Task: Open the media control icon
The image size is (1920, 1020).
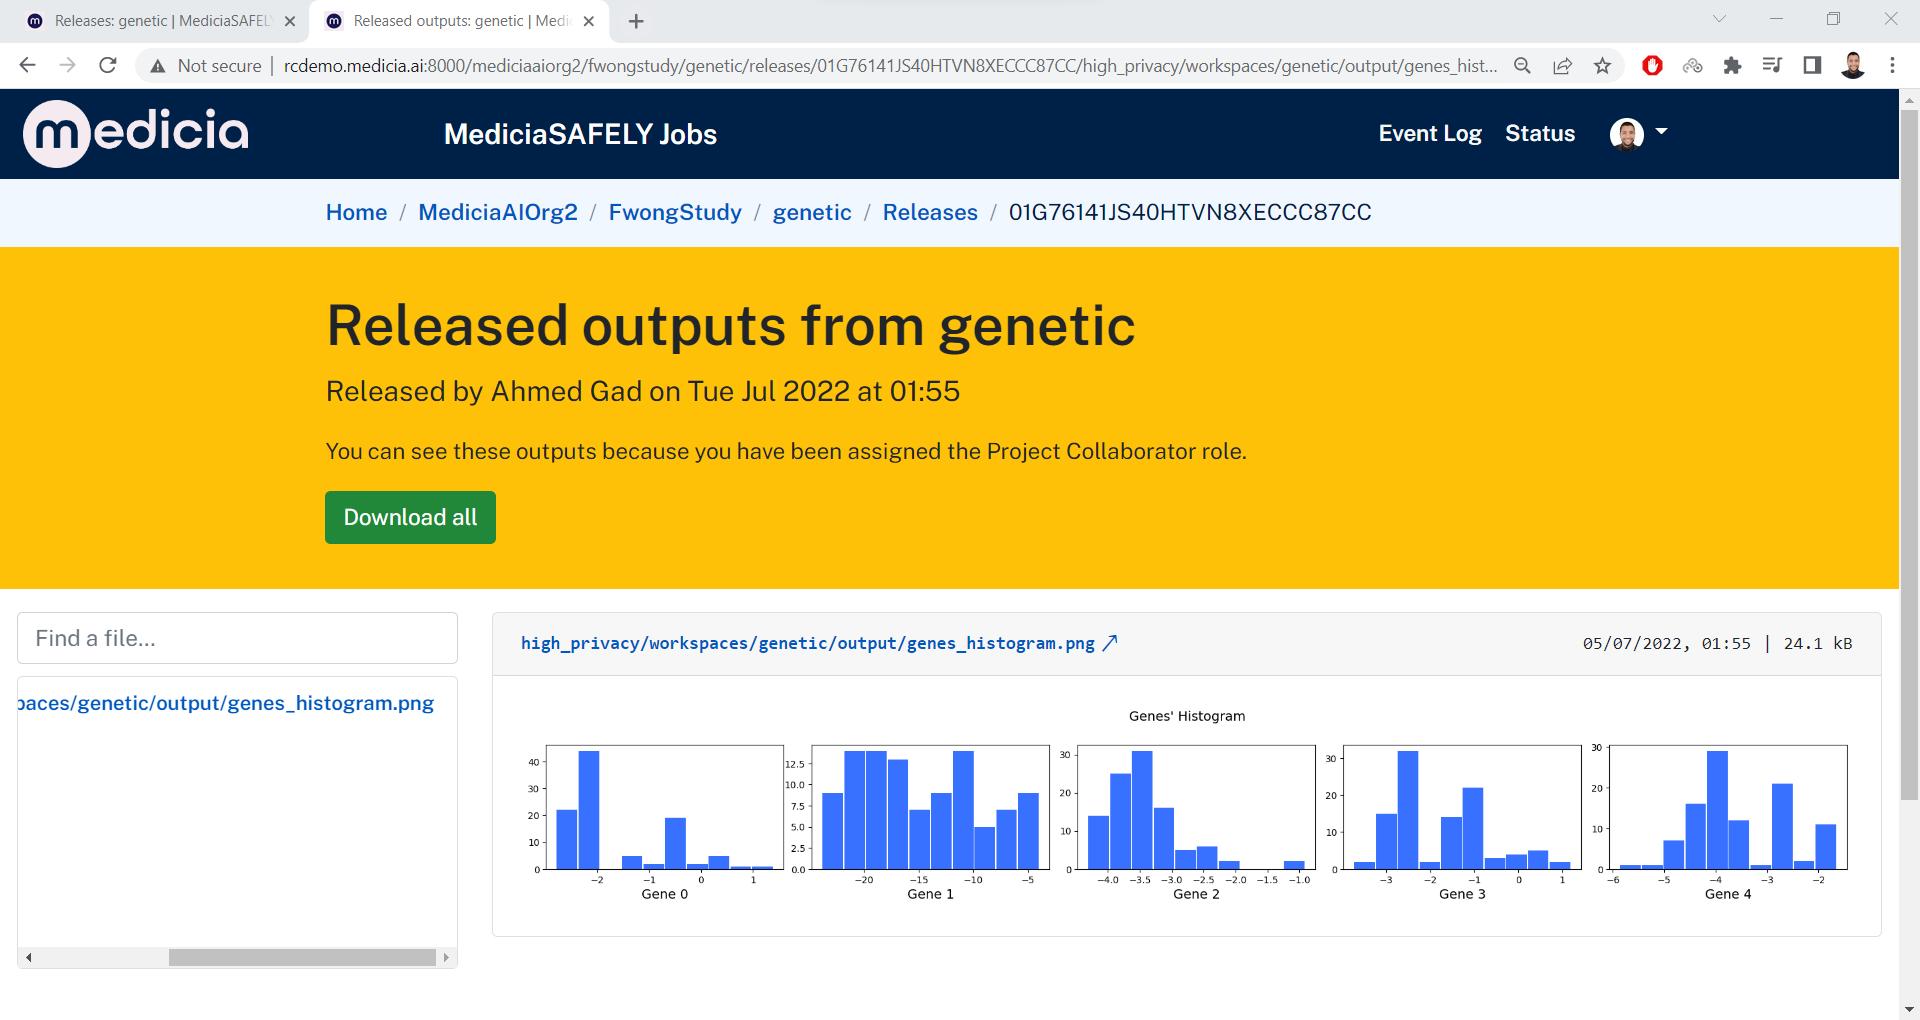Action: click(1772, 65)
